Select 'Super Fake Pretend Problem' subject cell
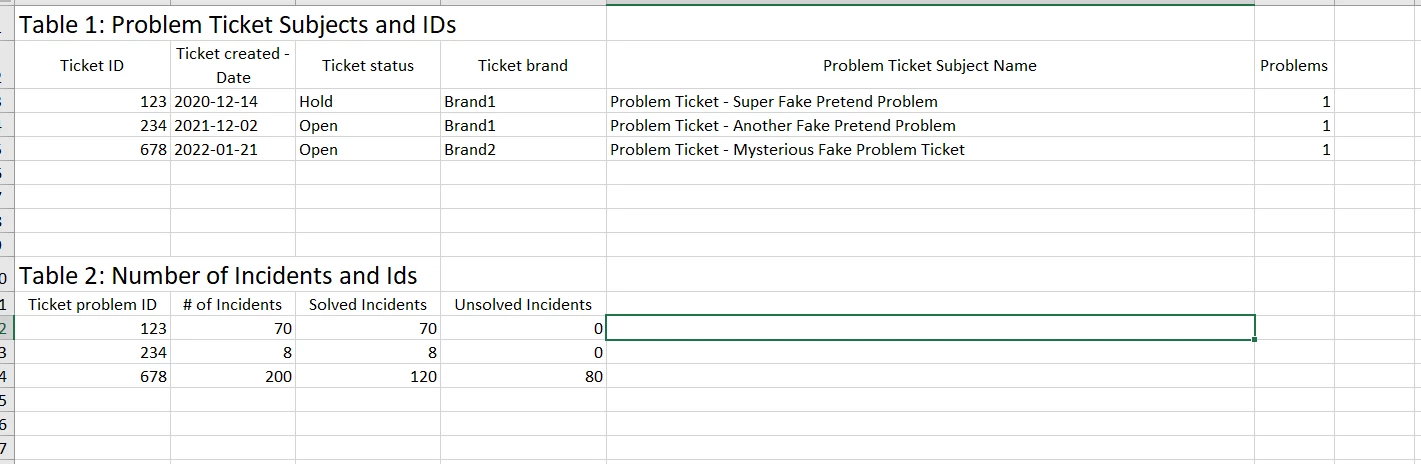The width and height of the screenshot is (1421, 464). tap(930, 102)
